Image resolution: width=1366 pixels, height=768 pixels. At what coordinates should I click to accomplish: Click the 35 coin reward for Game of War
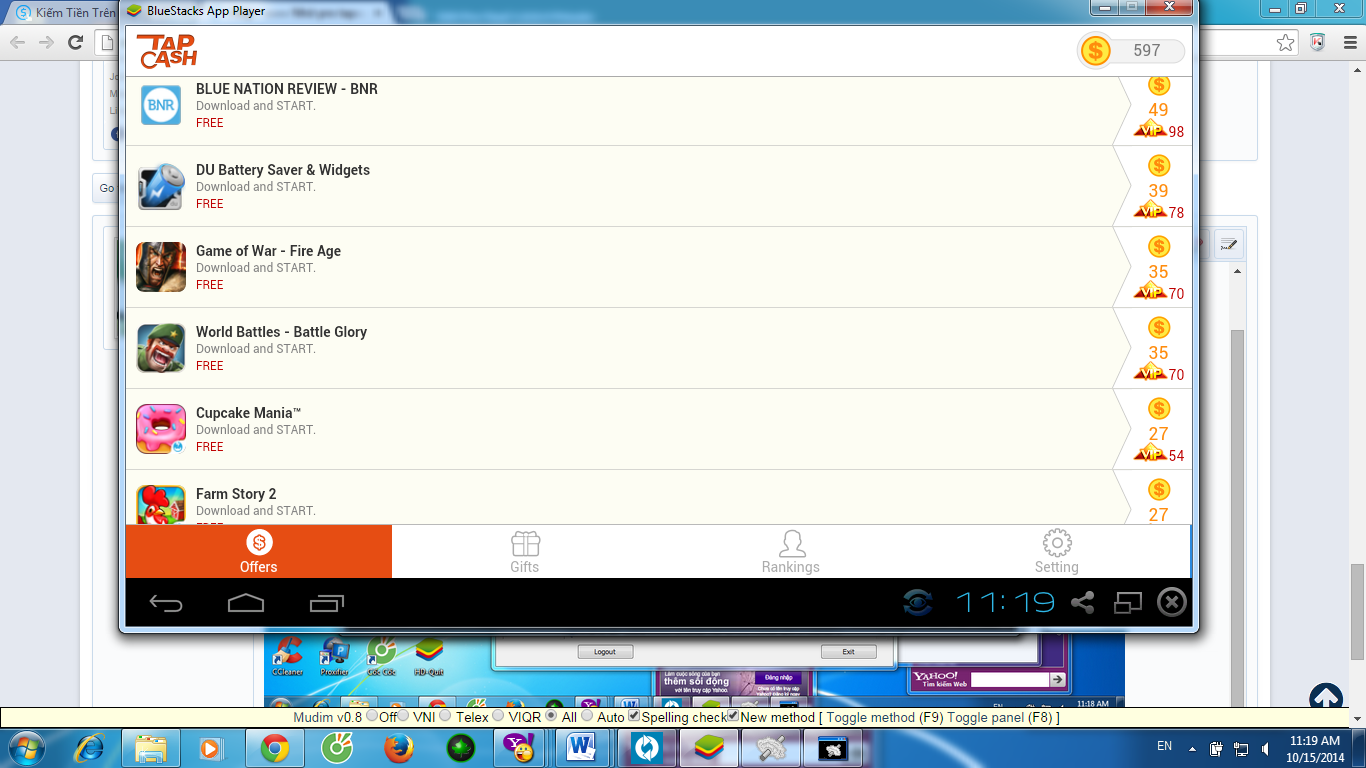pos(1158,272)
